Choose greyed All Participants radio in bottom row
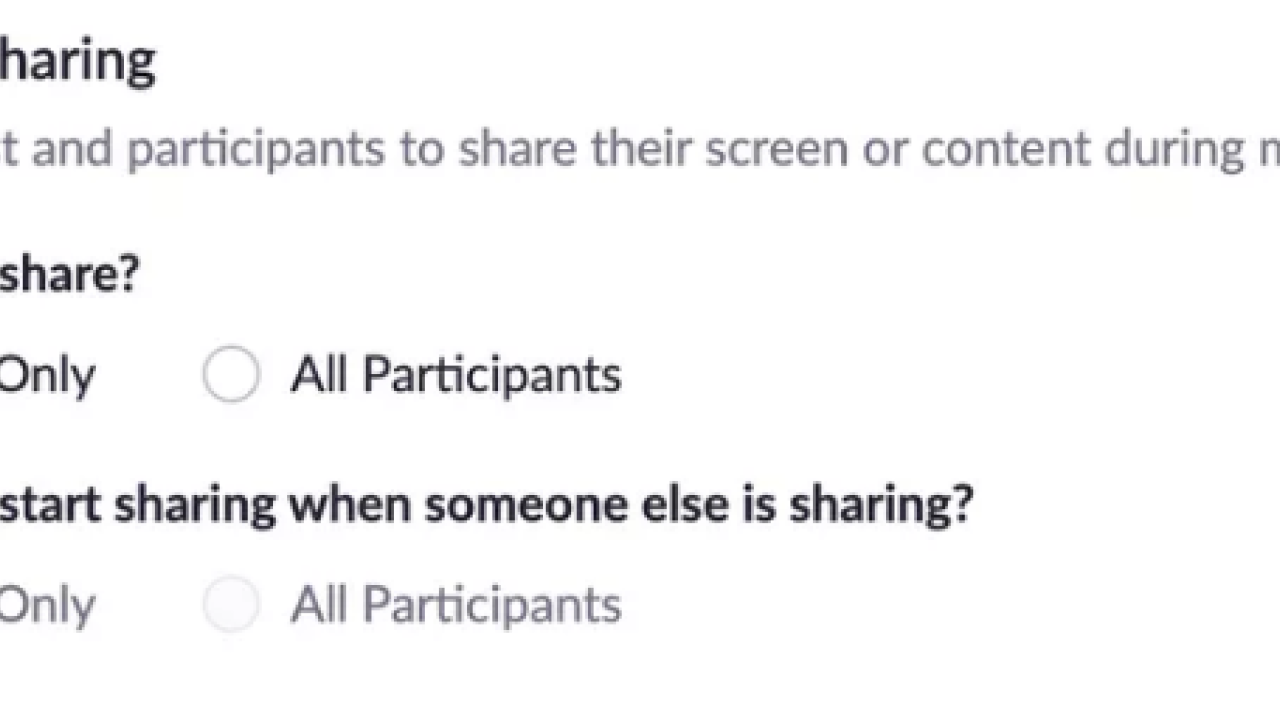 click(x=231, y=605)
